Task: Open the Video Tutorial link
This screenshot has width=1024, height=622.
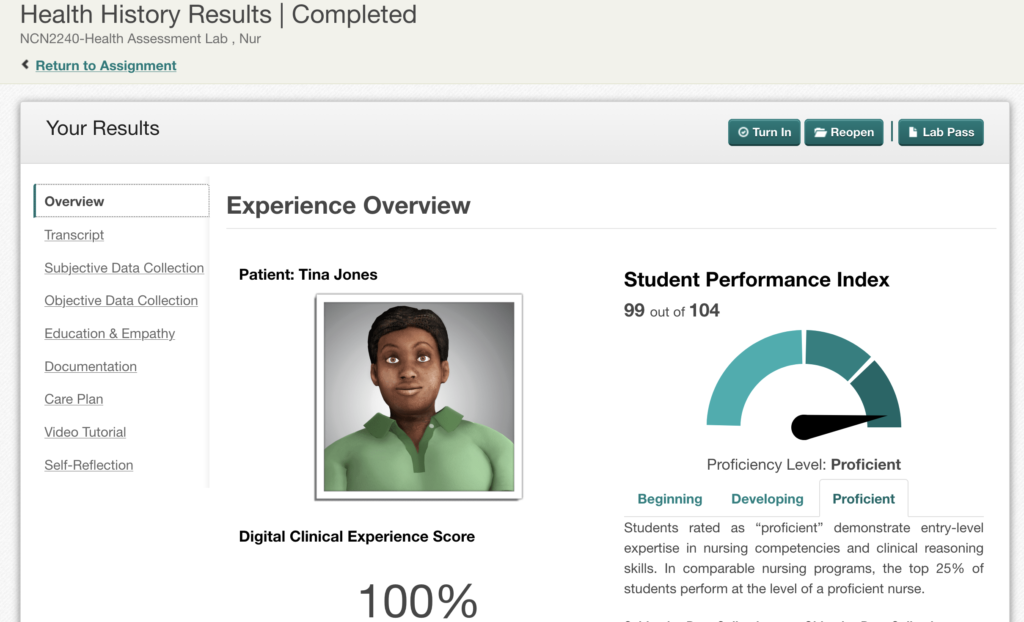Action: point(85,432)
